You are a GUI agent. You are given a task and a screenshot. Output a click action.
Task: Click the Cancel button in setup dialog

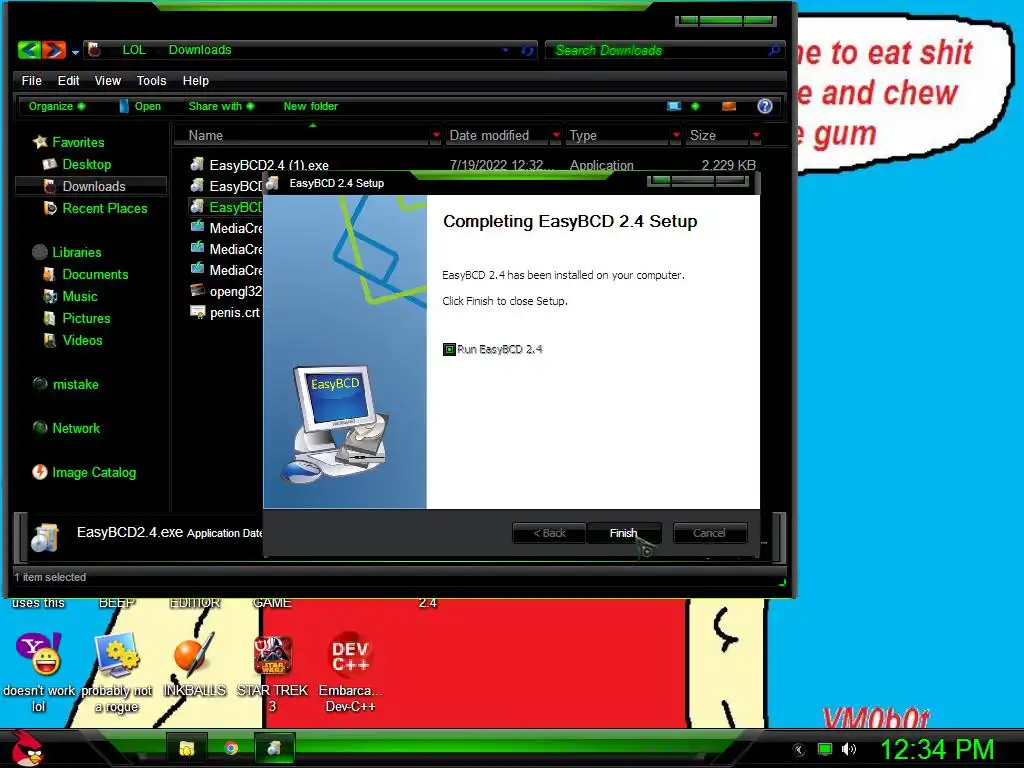coord(709,533)
